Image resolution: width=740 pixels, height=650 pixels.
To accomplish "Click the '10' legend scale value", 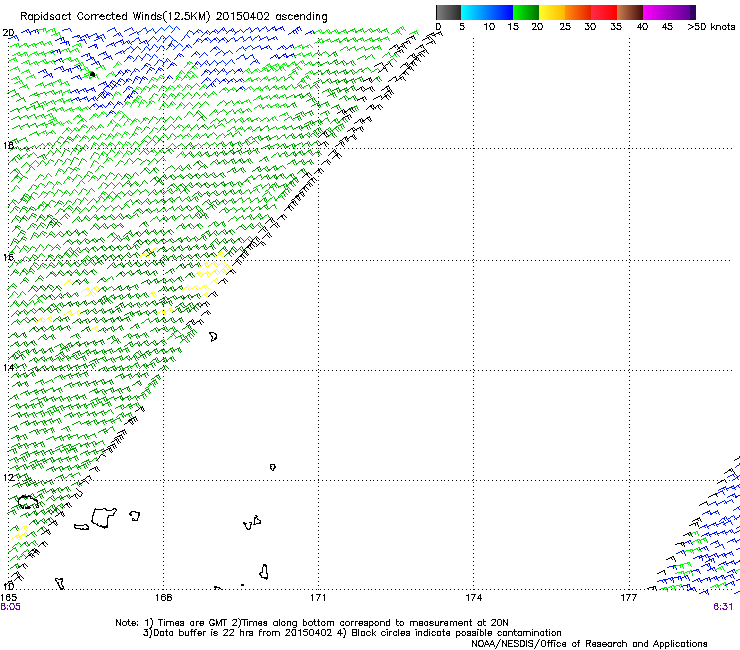I will tap(489, 27).
